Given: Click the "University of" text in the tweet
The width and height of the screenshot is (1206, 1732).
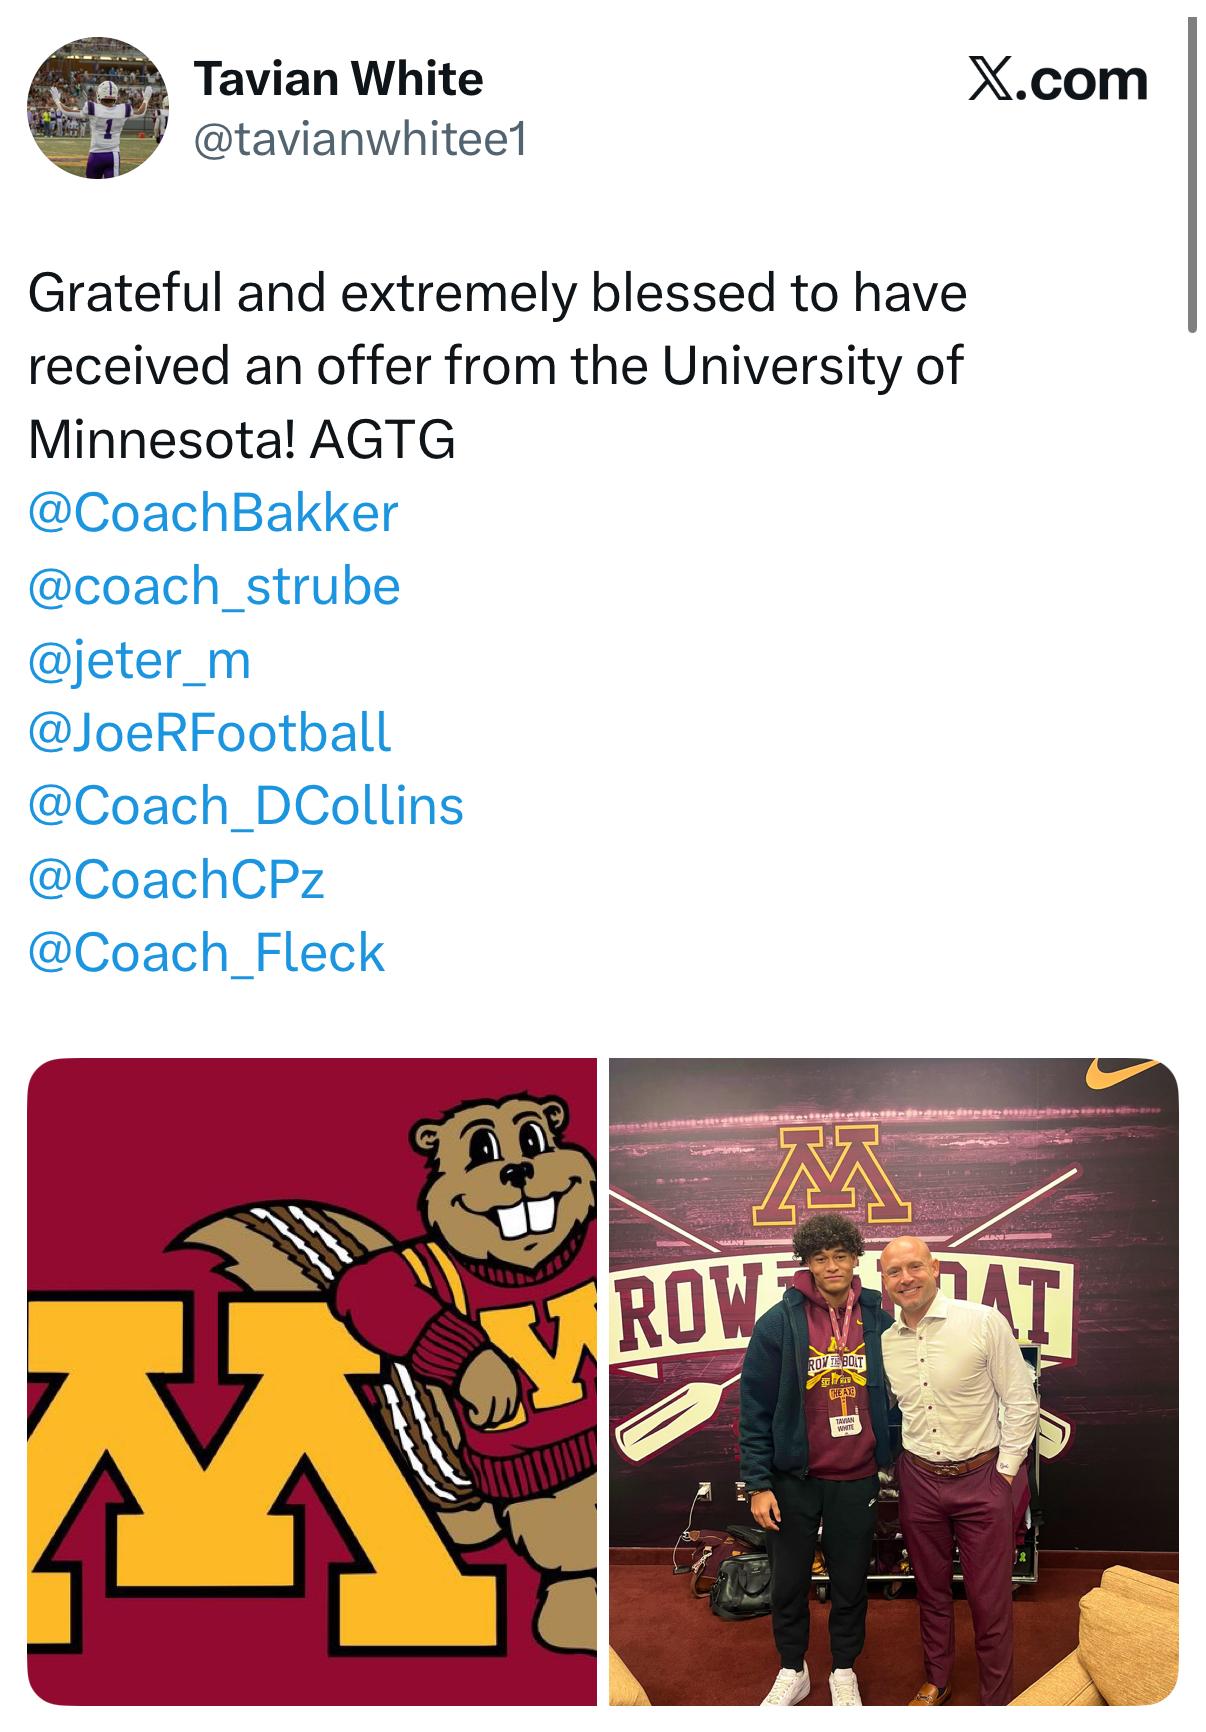Looking at the screenshot, I should [812, 366].
